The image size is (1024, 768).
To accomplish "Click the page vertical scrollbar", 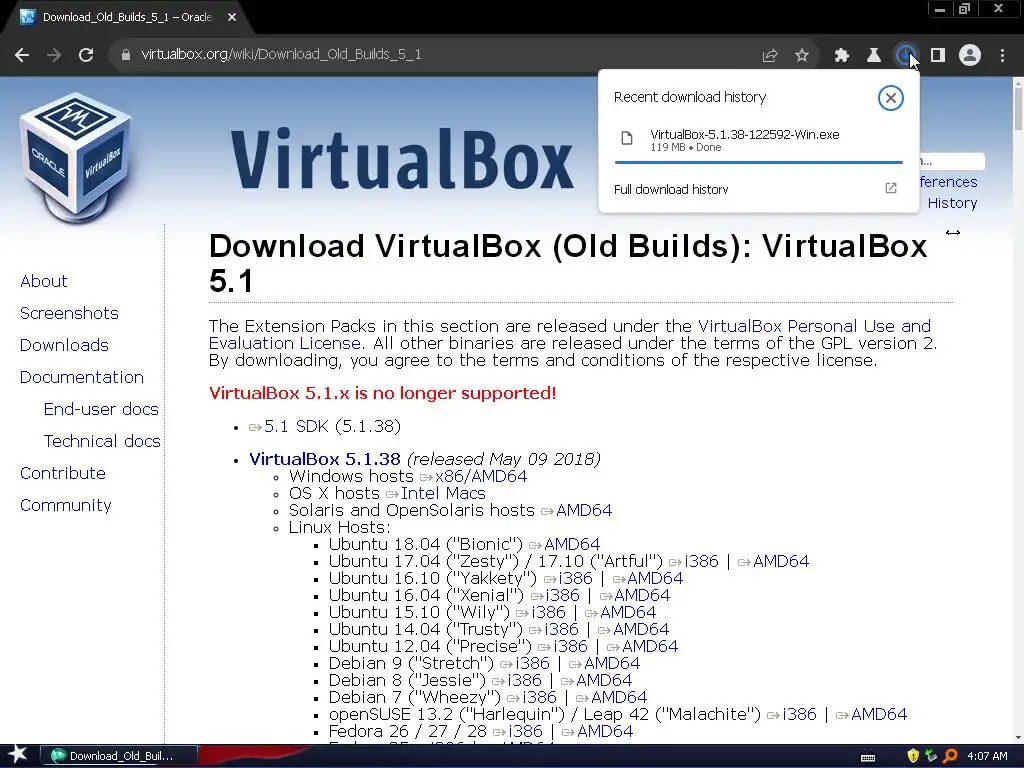I will pos(1017,108).
